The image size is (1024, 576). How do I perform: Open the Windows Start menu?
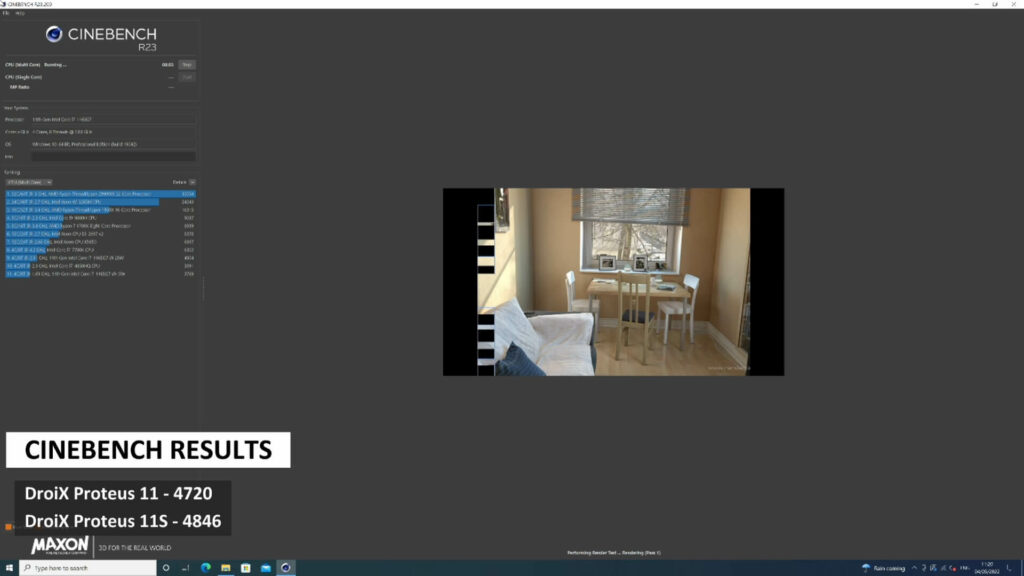pos(9,568)
